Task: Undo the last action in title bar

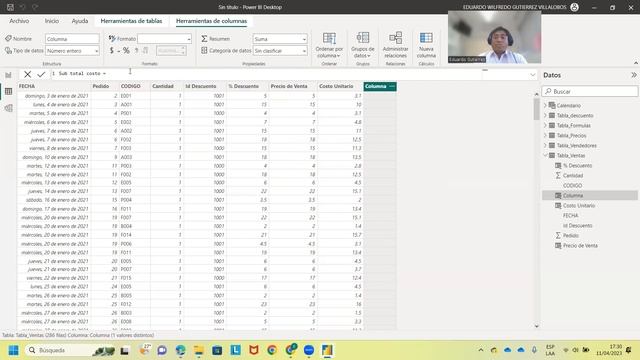Action: tap(22, 7)
